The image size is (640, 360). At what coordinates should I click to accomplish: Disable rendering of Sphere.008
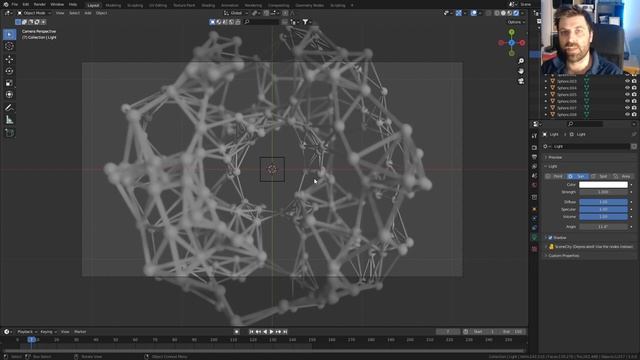tap(634, 114)
